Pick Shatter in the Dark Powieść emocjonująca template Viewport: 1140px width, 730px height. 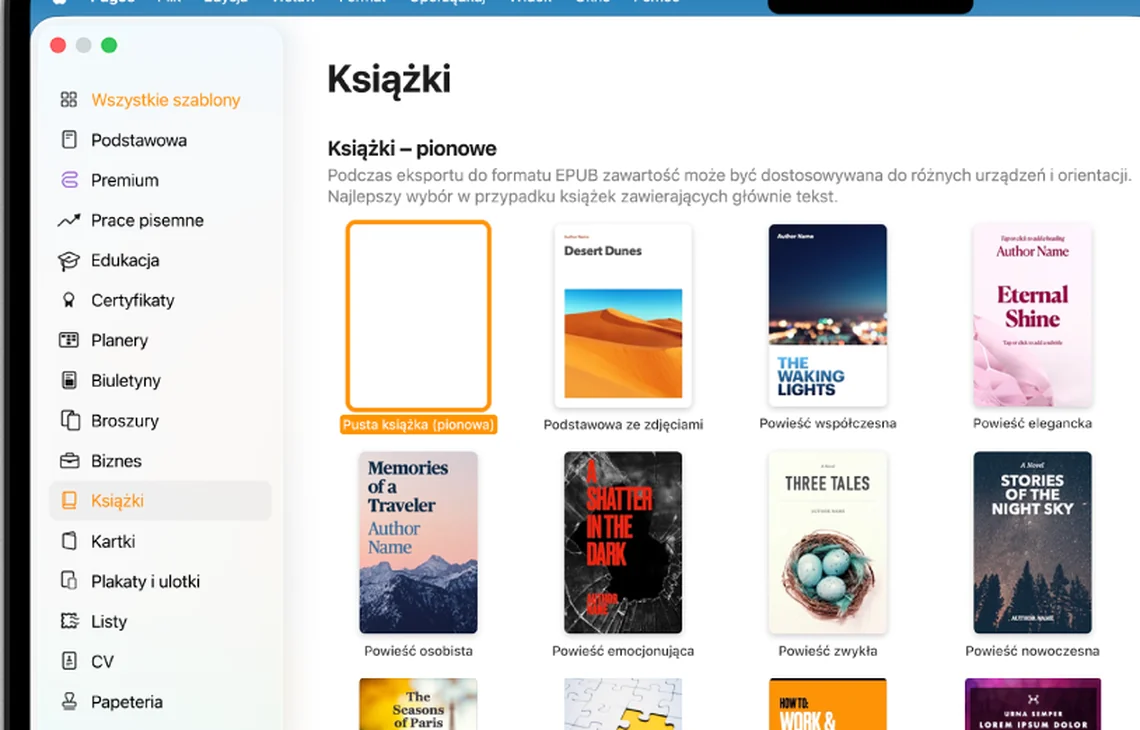tap(623, 542)
